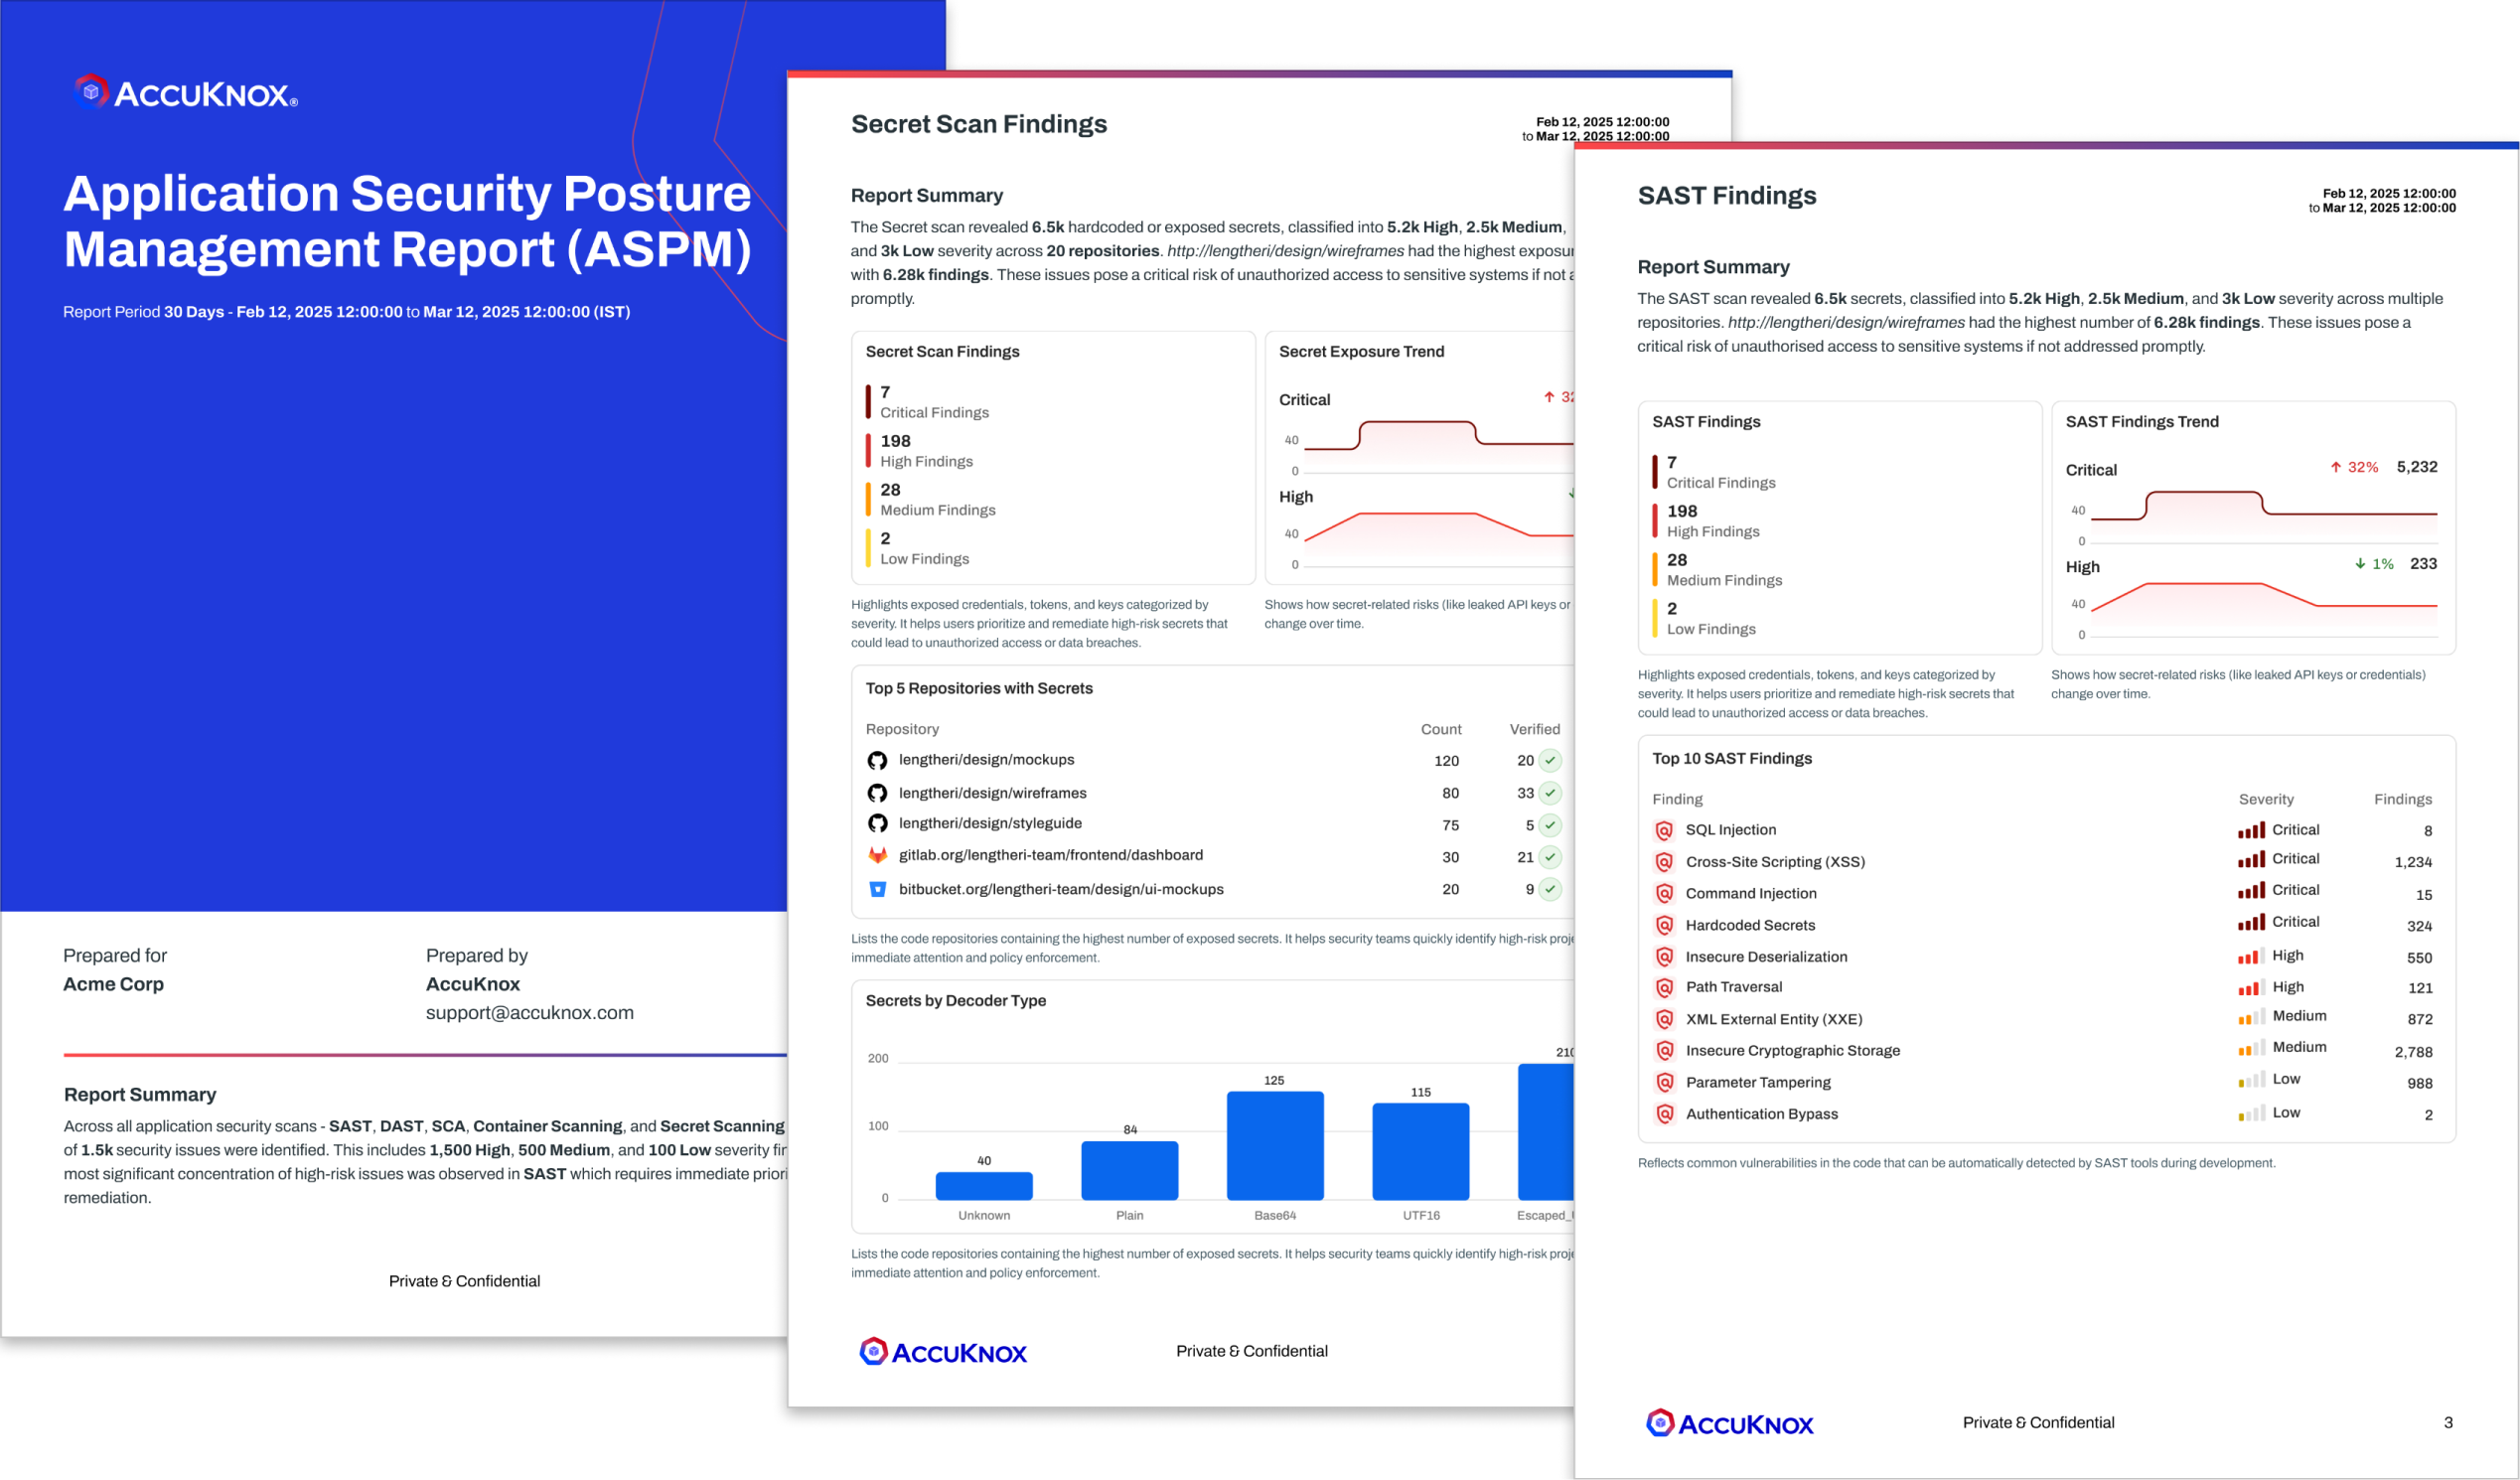This screenshot has height=1480, width=2520.
Task: Click the Path Traversal finding icon
Action: (1663, 988)
